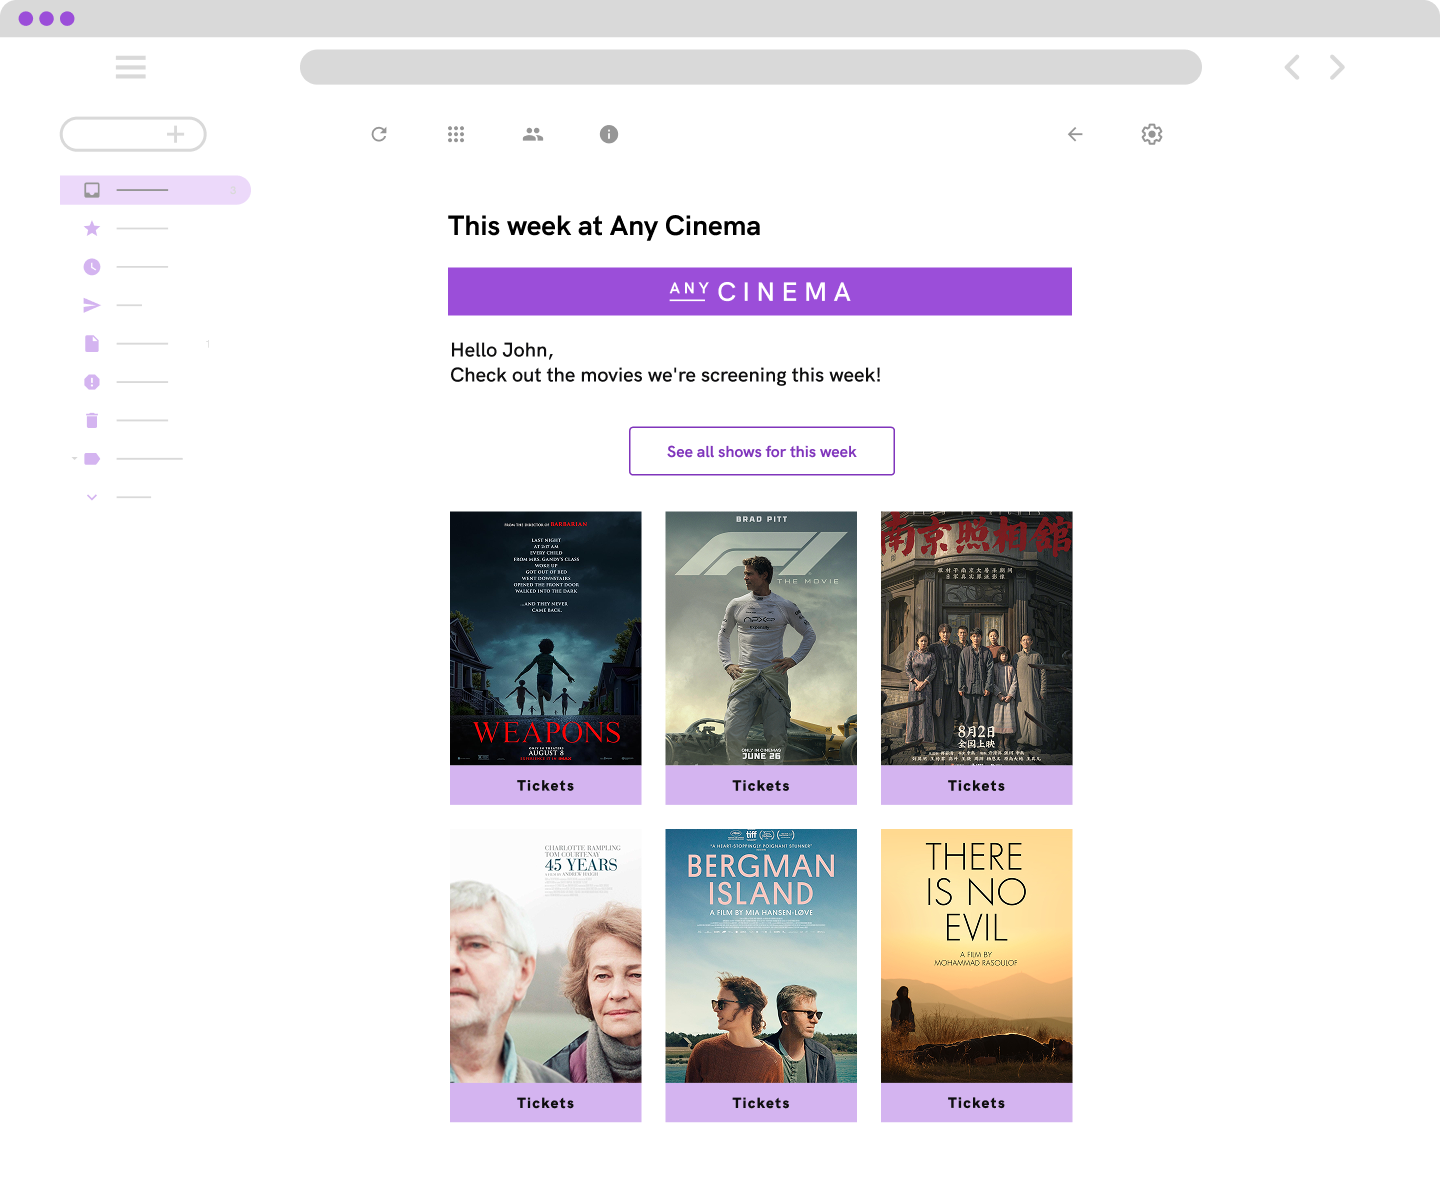Viewport: 1440px width, 1186px height.
Task: Click Tickets under Weapons poster
Action: (x=546, y=785)
